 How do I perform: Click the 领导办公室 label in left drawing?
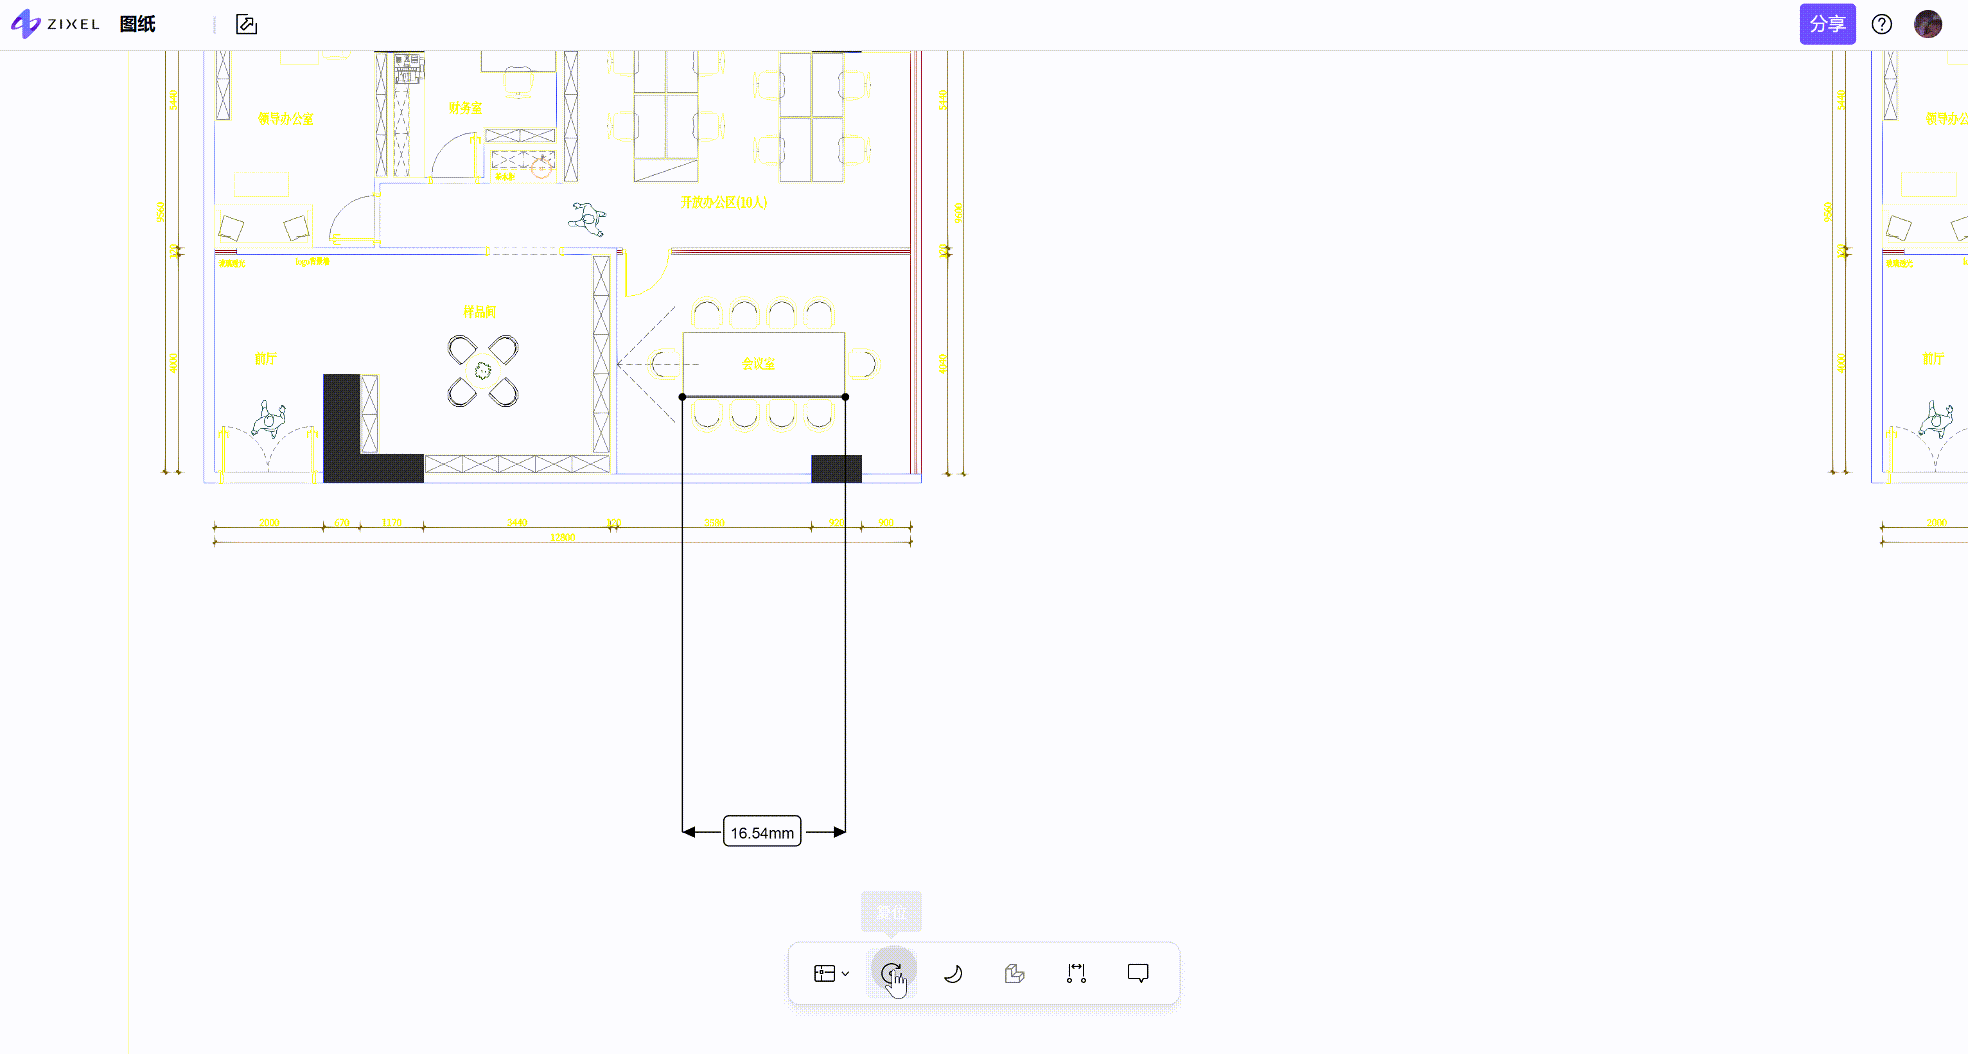point(286,119)
